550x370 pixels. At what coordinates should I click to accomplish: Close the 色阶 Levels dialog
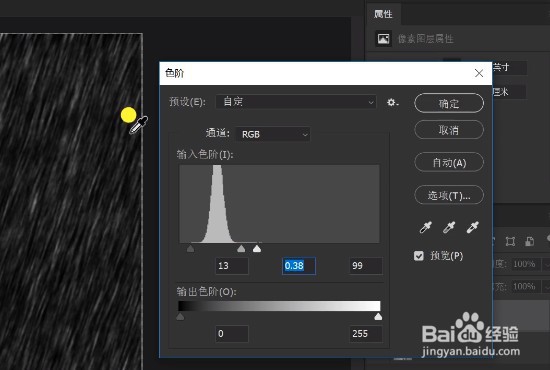[x=479, y=73]
